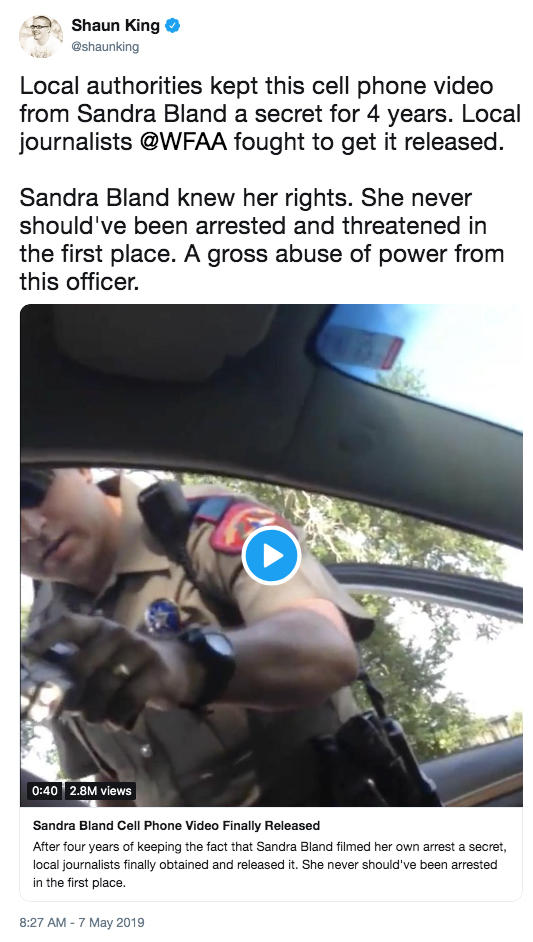This screenshot has height=942, width=533.
Task: Open the Shaun King display name
Action: [x=115, y=26]
